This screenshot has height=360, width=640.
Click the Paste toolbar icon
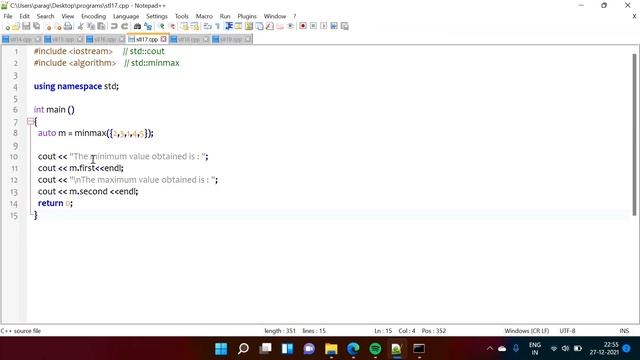101,27
